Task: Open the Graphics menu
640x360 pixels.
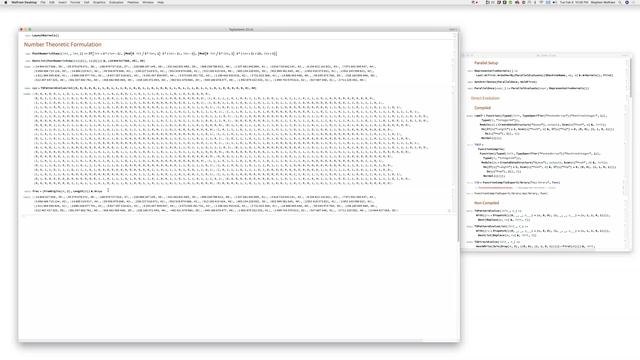Action: pos(99,2)
